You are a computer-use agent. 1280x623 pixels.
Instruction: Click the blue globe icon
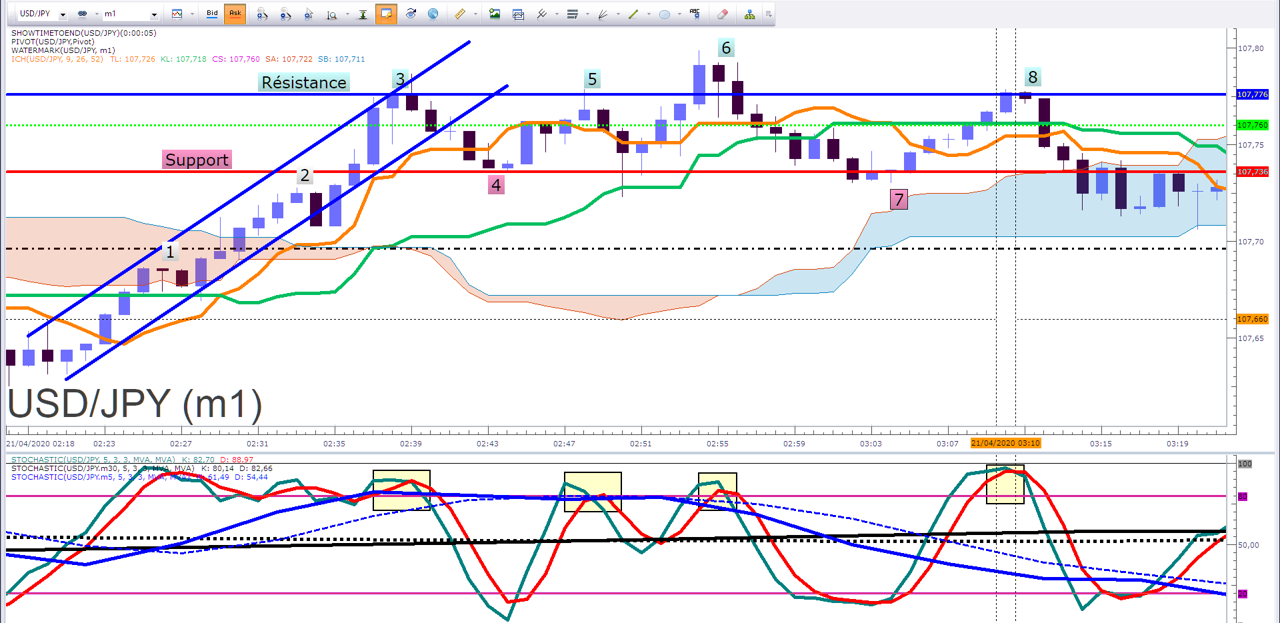coord(433,14)
